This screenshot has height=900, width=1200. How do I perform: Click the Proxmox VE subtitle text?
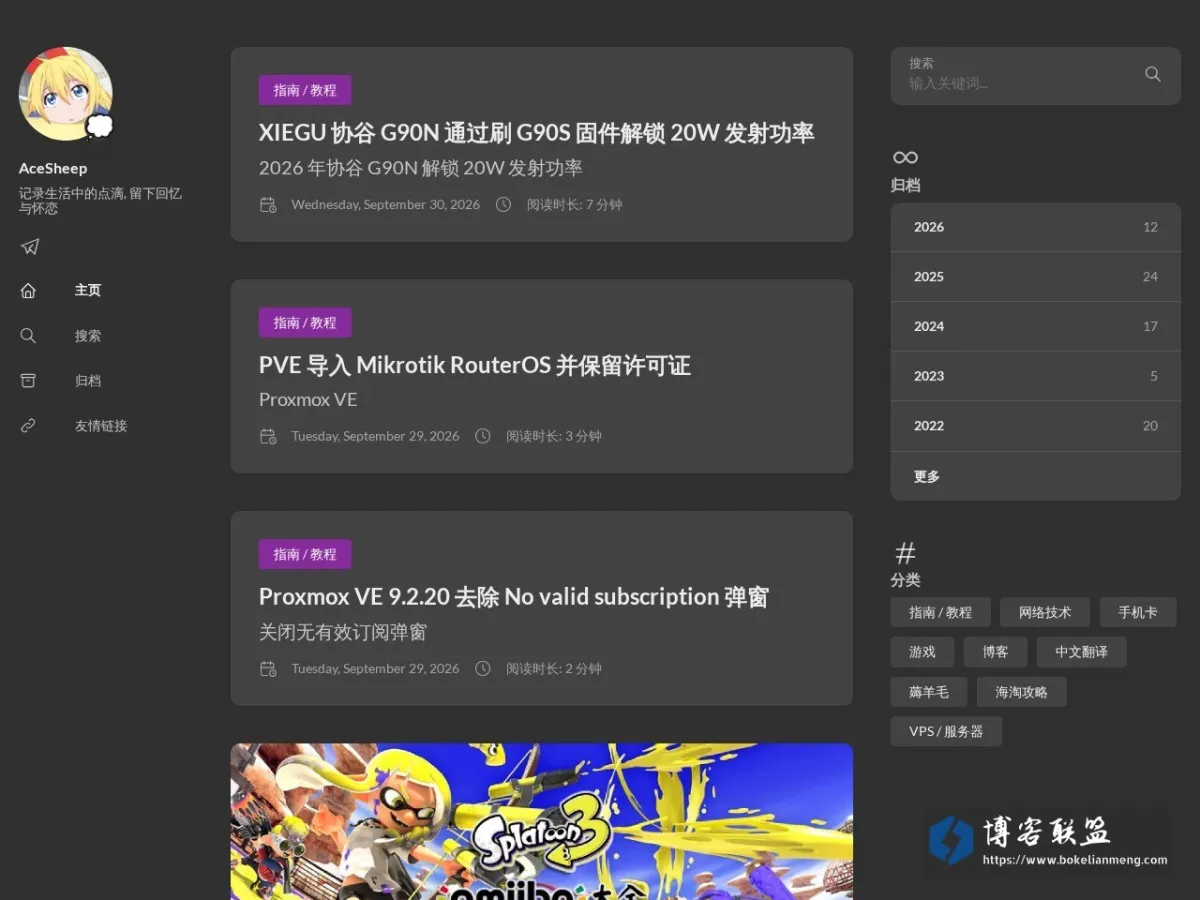pos(308,400)
